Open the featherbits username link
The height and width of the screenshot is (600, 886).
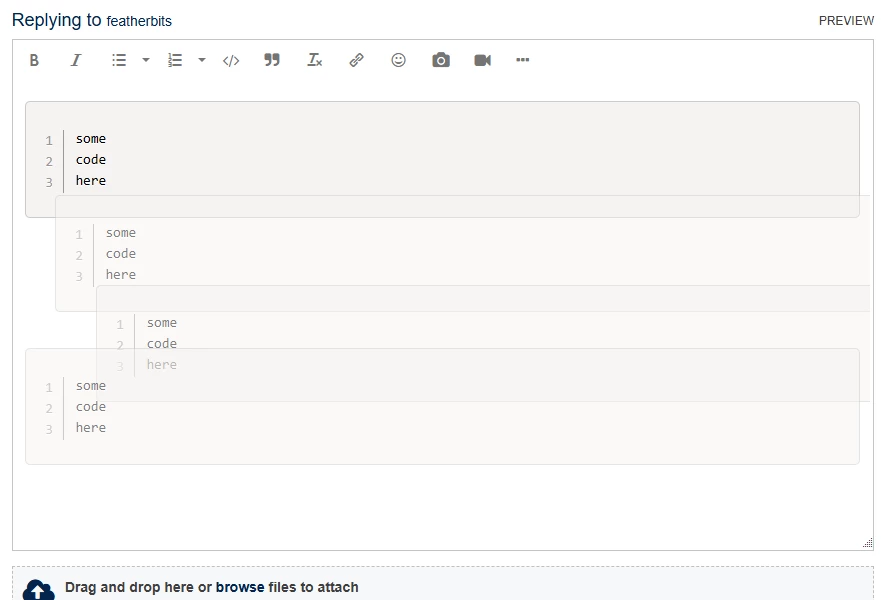139,21
